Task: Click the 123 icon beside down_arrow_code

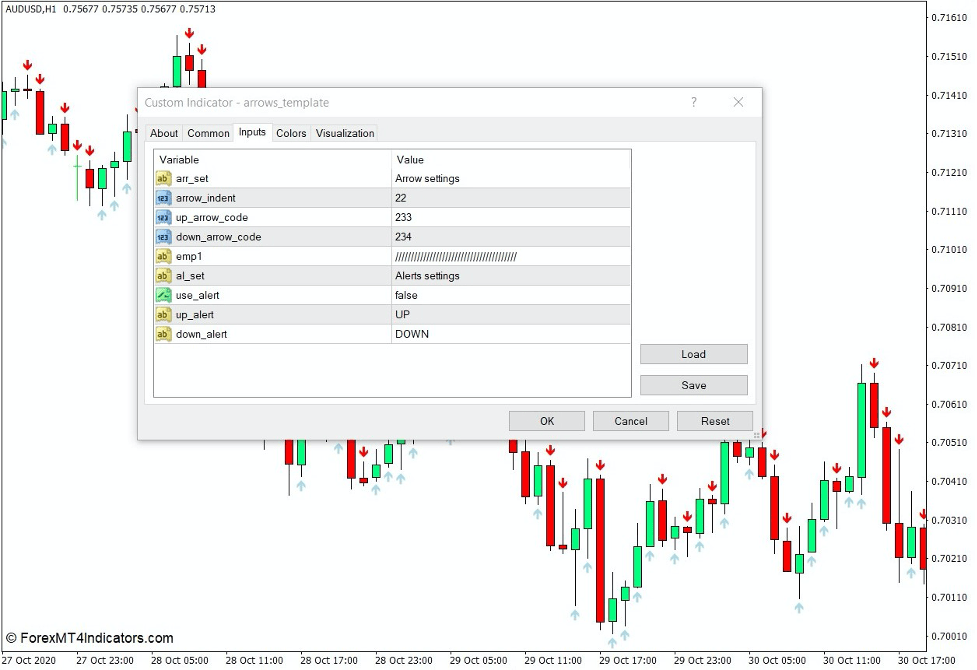Action: (x=163, y=237)
